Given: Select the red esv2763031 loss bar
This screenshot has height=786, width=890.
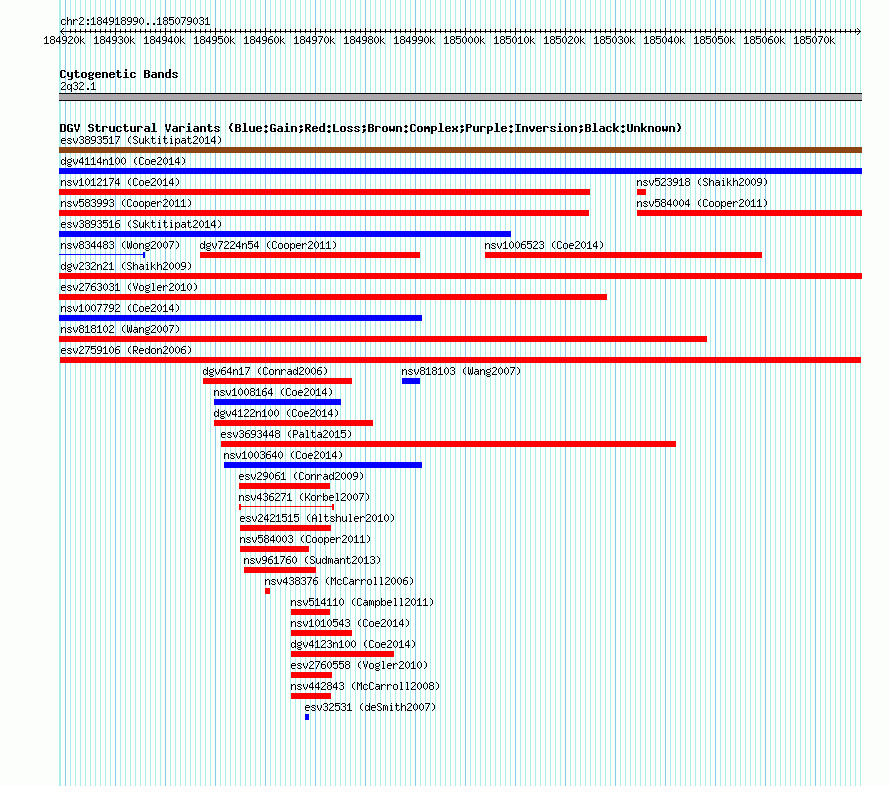Looking at the screenshot, I should [x=333, y=297].
